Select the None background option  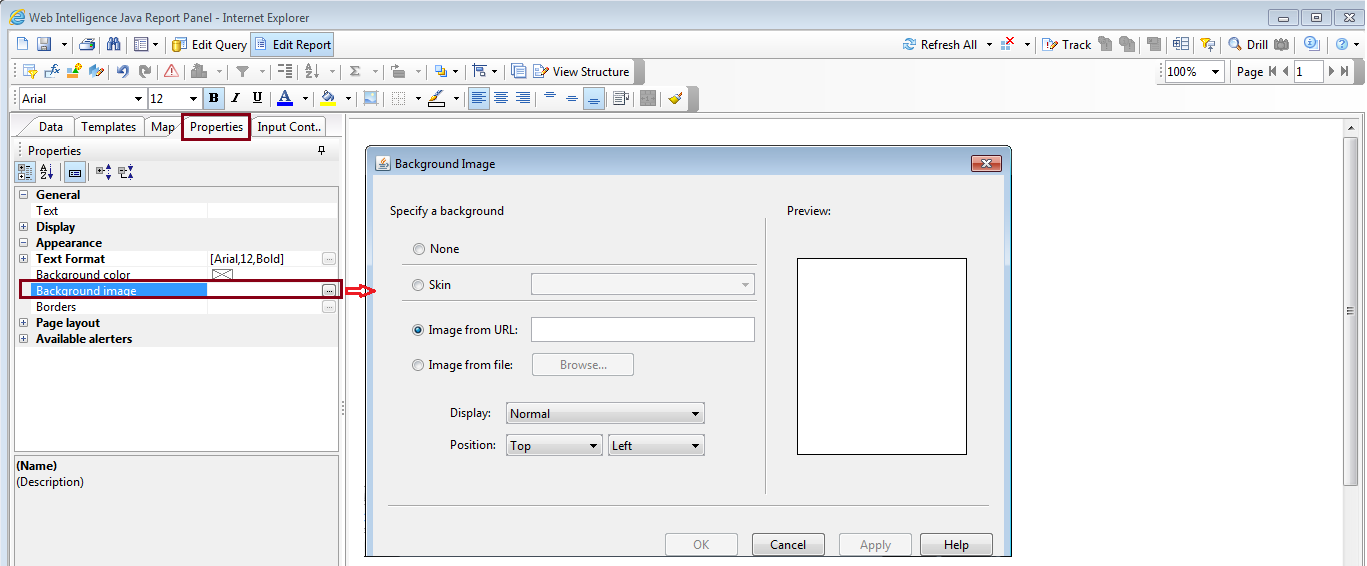click(x=419, y=249)
